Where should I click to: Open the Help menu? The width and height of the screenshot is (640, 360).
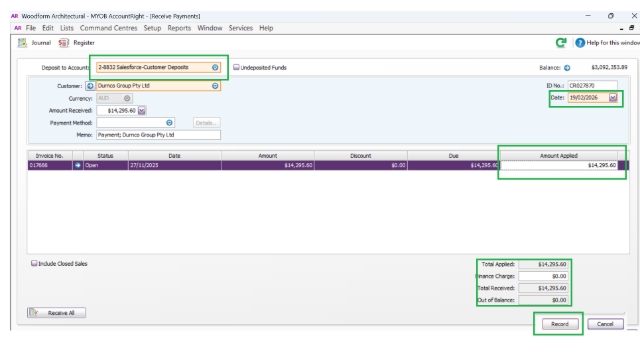tap(266, 28)
